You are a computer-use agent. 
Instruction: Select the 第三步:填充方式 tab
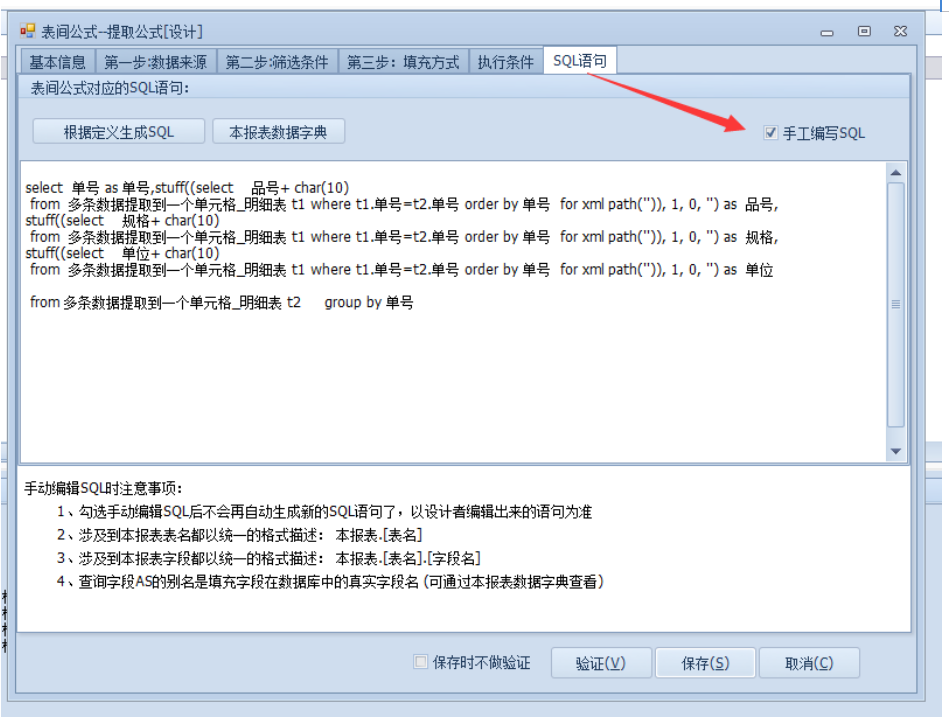[403, 62]
